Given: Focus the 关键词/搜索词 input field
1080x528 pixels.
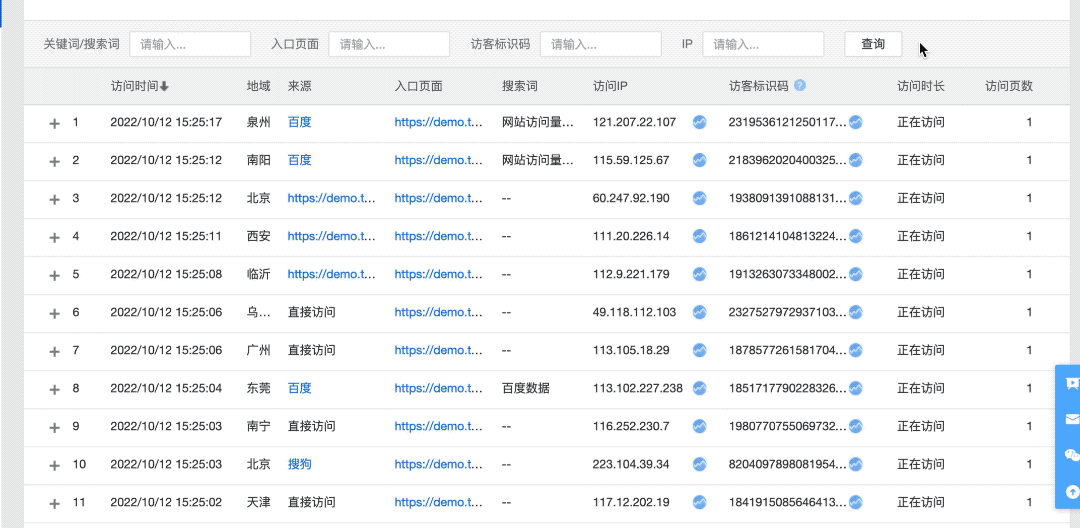Looking at the screenshot, I should pos(190,44).
